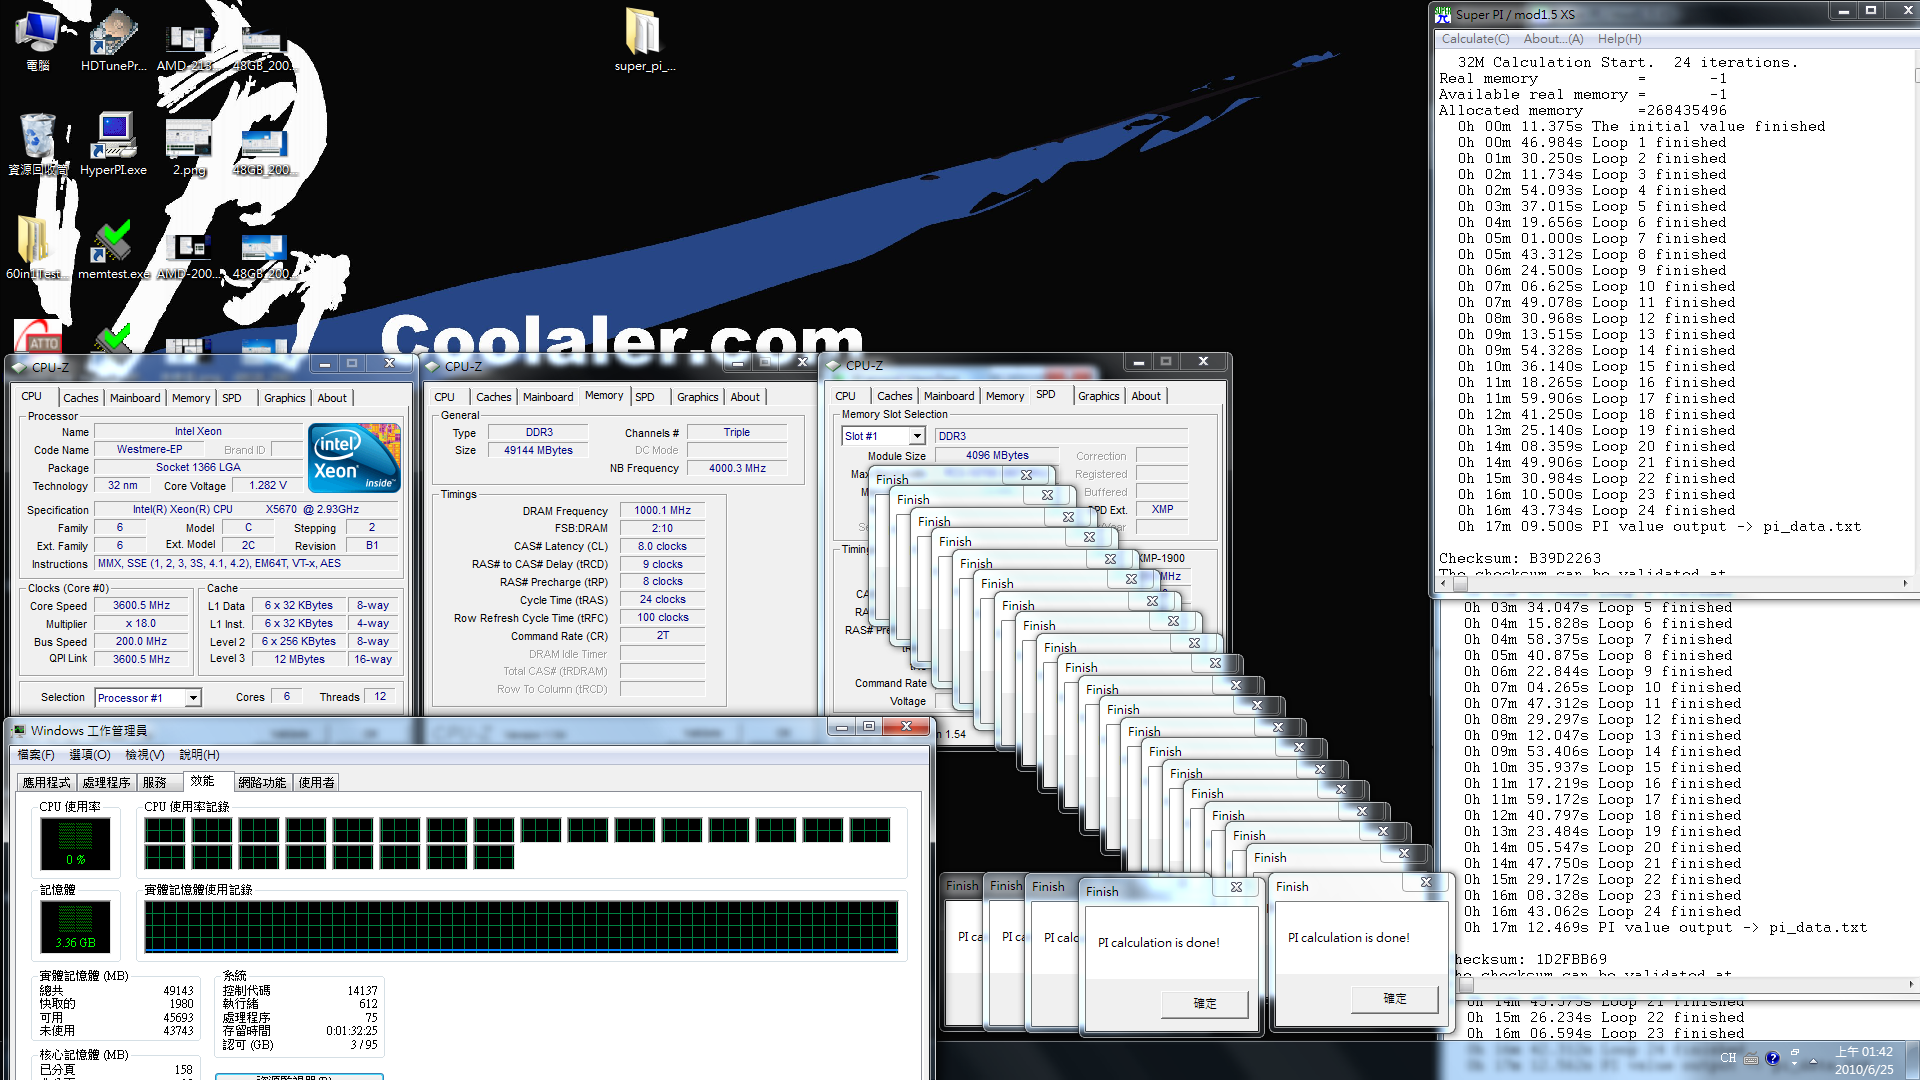
Task: Click the SPD CPU-Z window title icon
Action: [834, 365]
